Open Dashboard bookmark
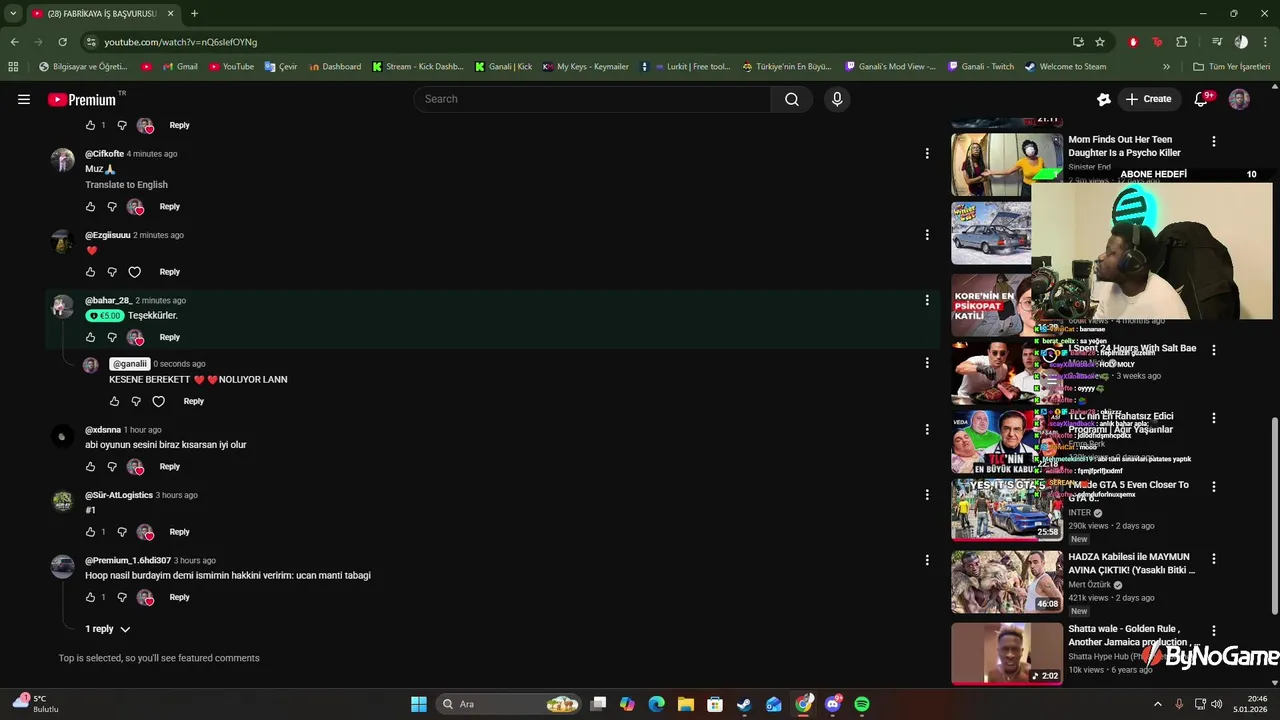Image resolution: width=1280 pixels, height=720 pixels. tap(334, 67)
